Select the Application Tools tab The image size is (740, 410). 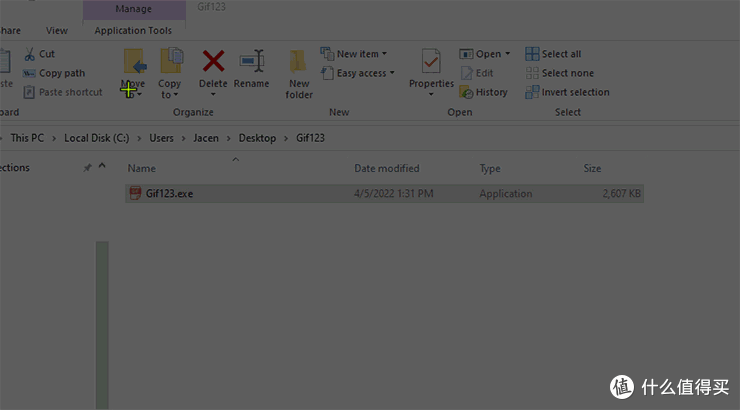click(133, 31)
